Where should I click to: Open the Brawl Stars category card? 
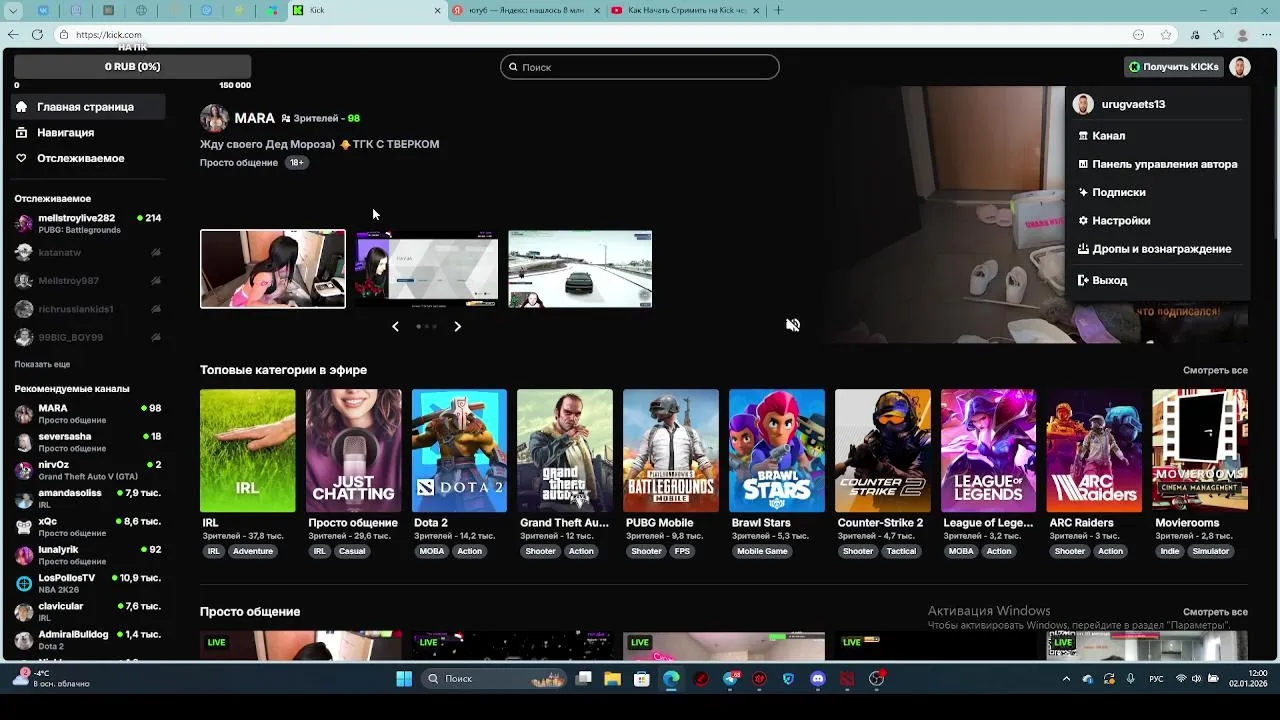point(777,451)
